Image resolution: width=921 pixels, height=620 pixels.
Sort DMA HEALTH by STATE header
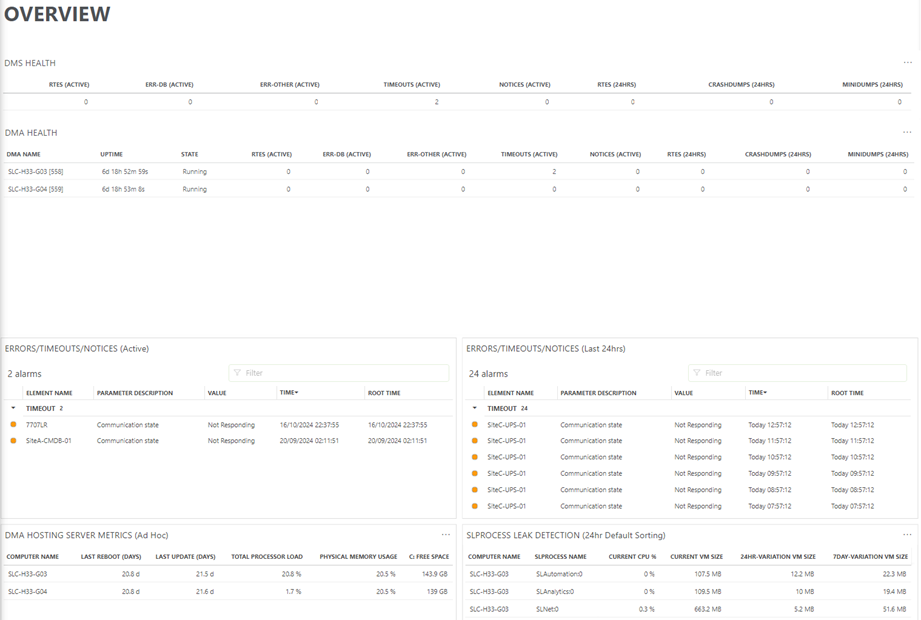190,154
